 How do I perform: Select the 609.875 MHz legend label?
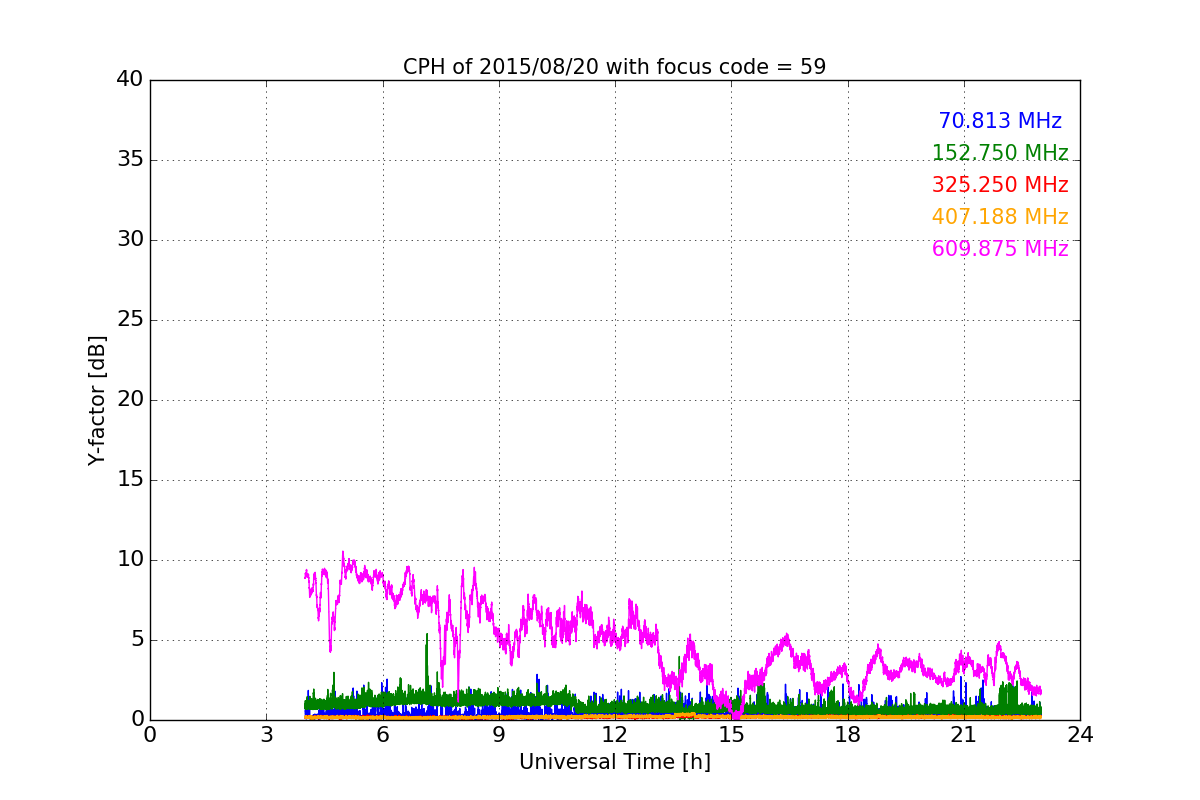pos(1000,249)
